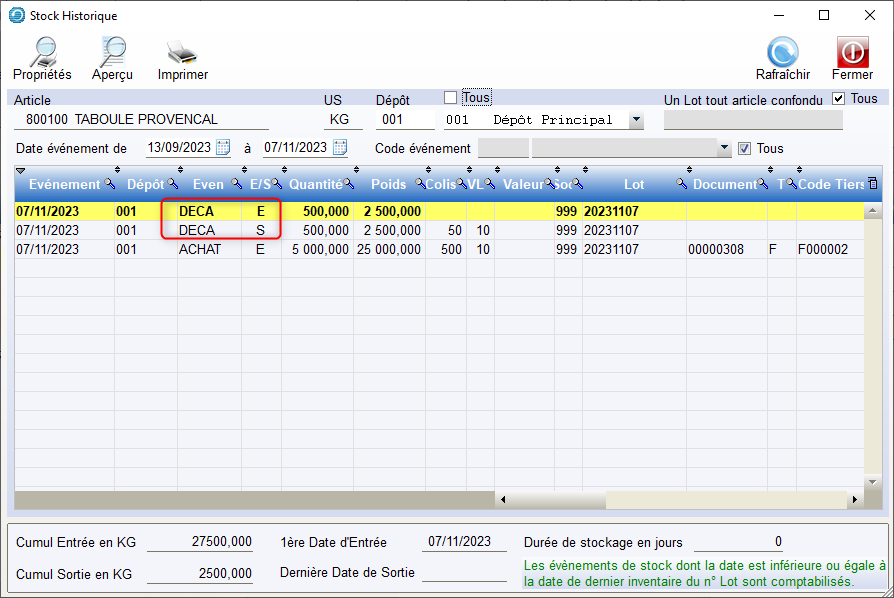Expand the Dépôt Principal dropdown

[636, 120]
